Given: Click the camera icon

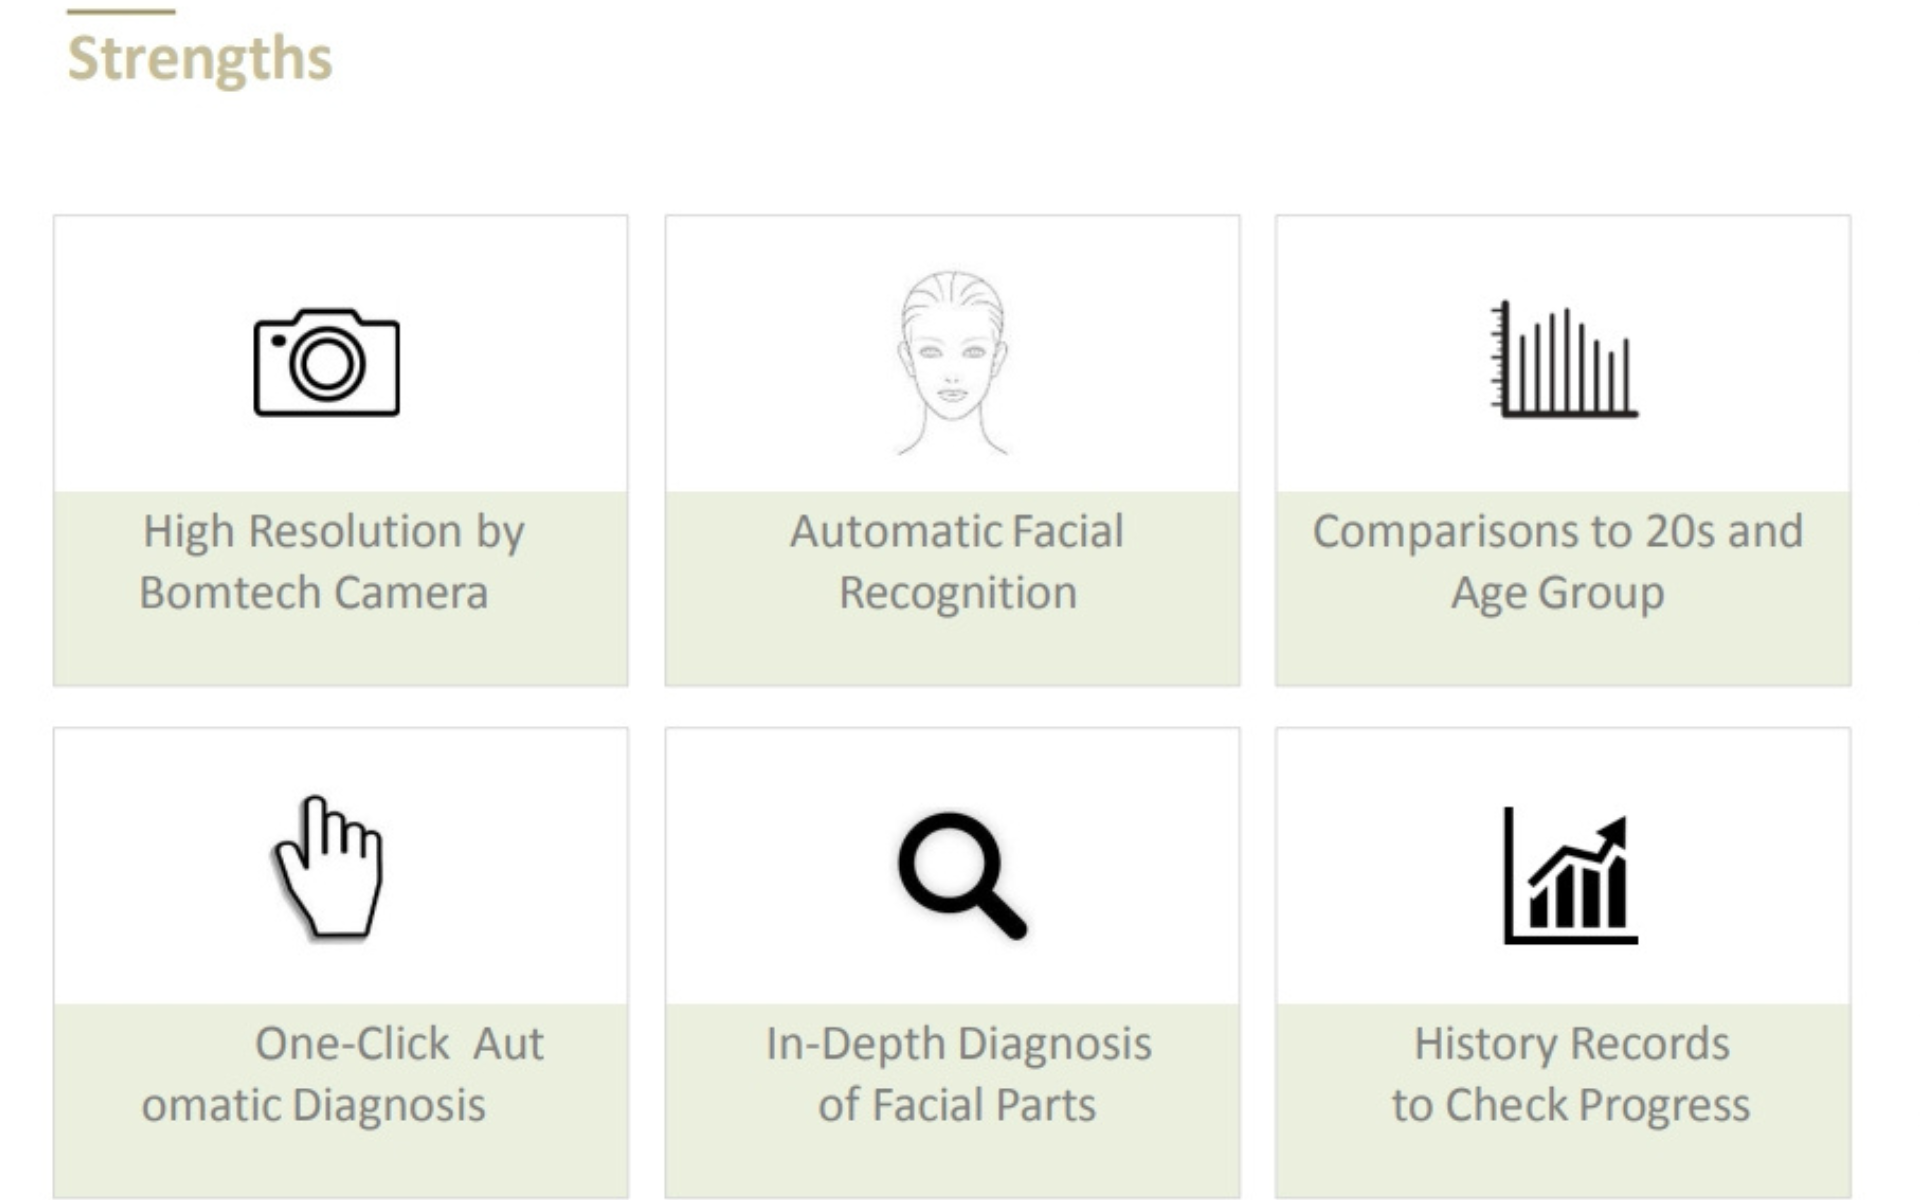Looking at the screenshot, I should tap(326, 362).
